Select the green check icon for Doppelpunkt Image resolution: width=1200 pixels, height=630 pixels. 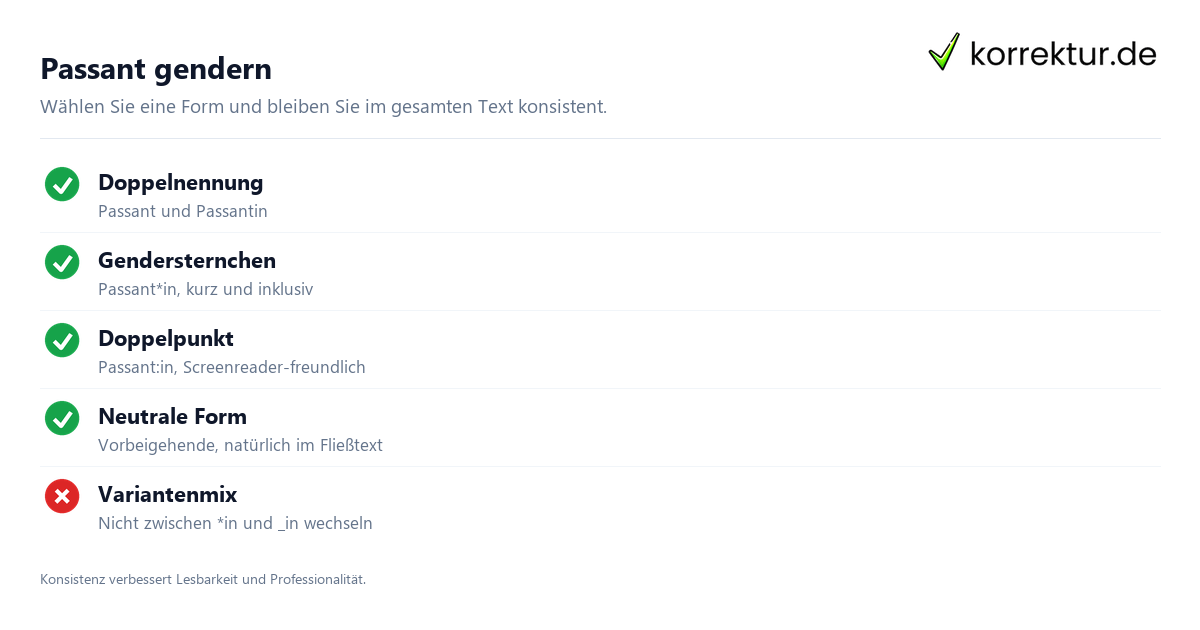point(62,341)
